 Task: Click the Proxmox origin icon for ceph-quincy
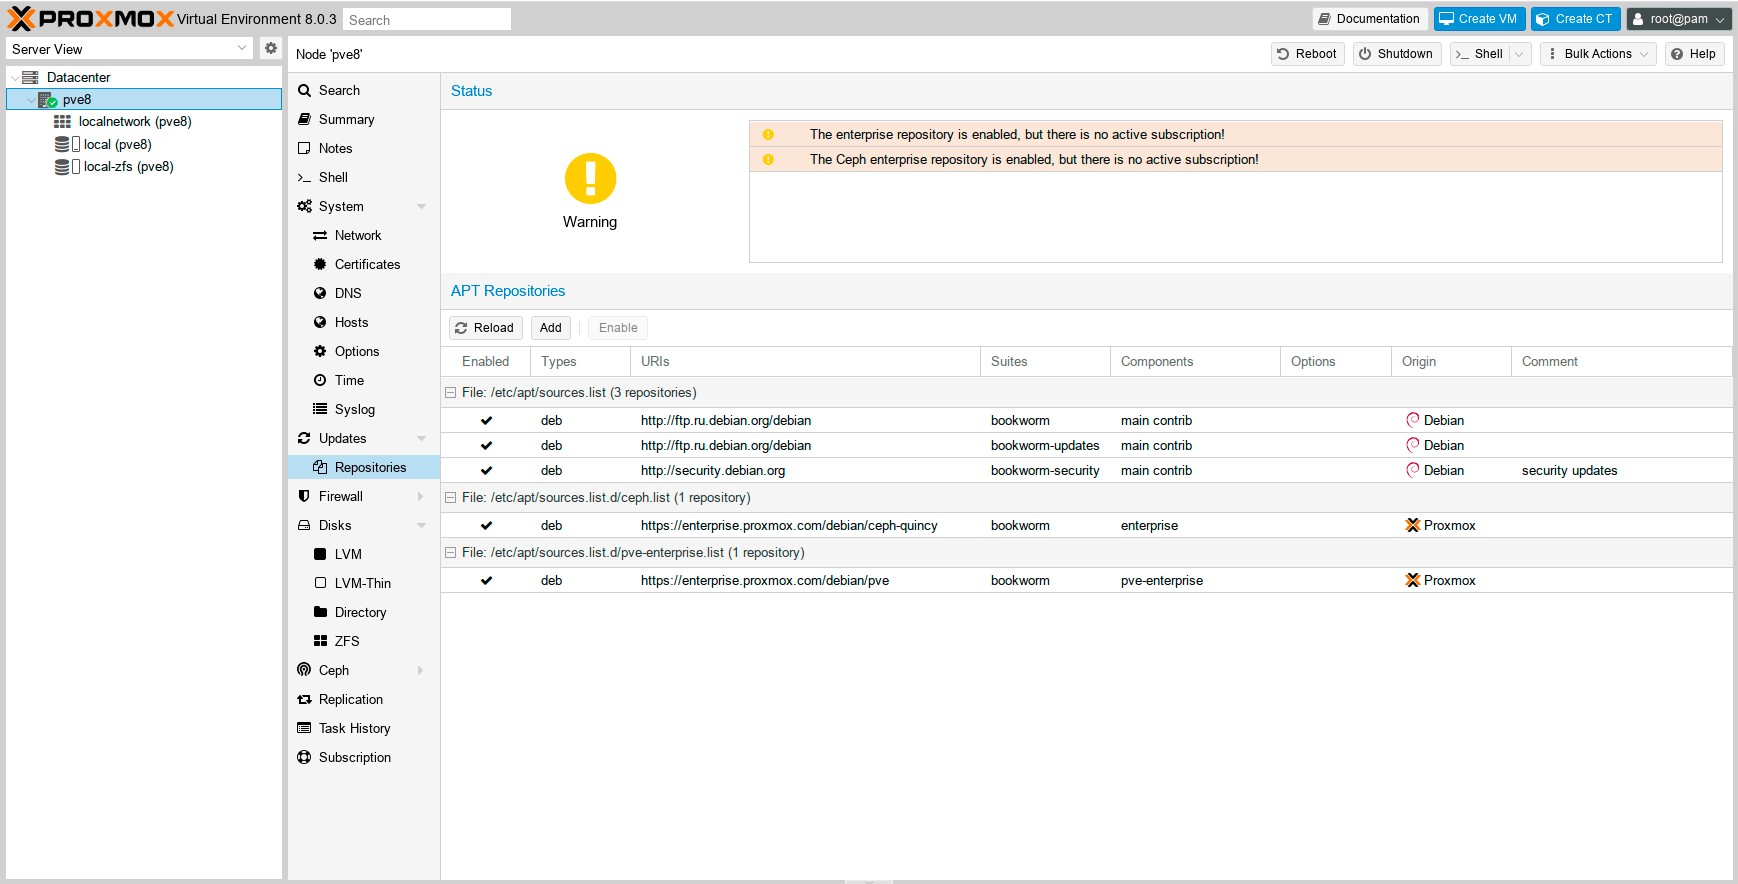pos(1412,525)
